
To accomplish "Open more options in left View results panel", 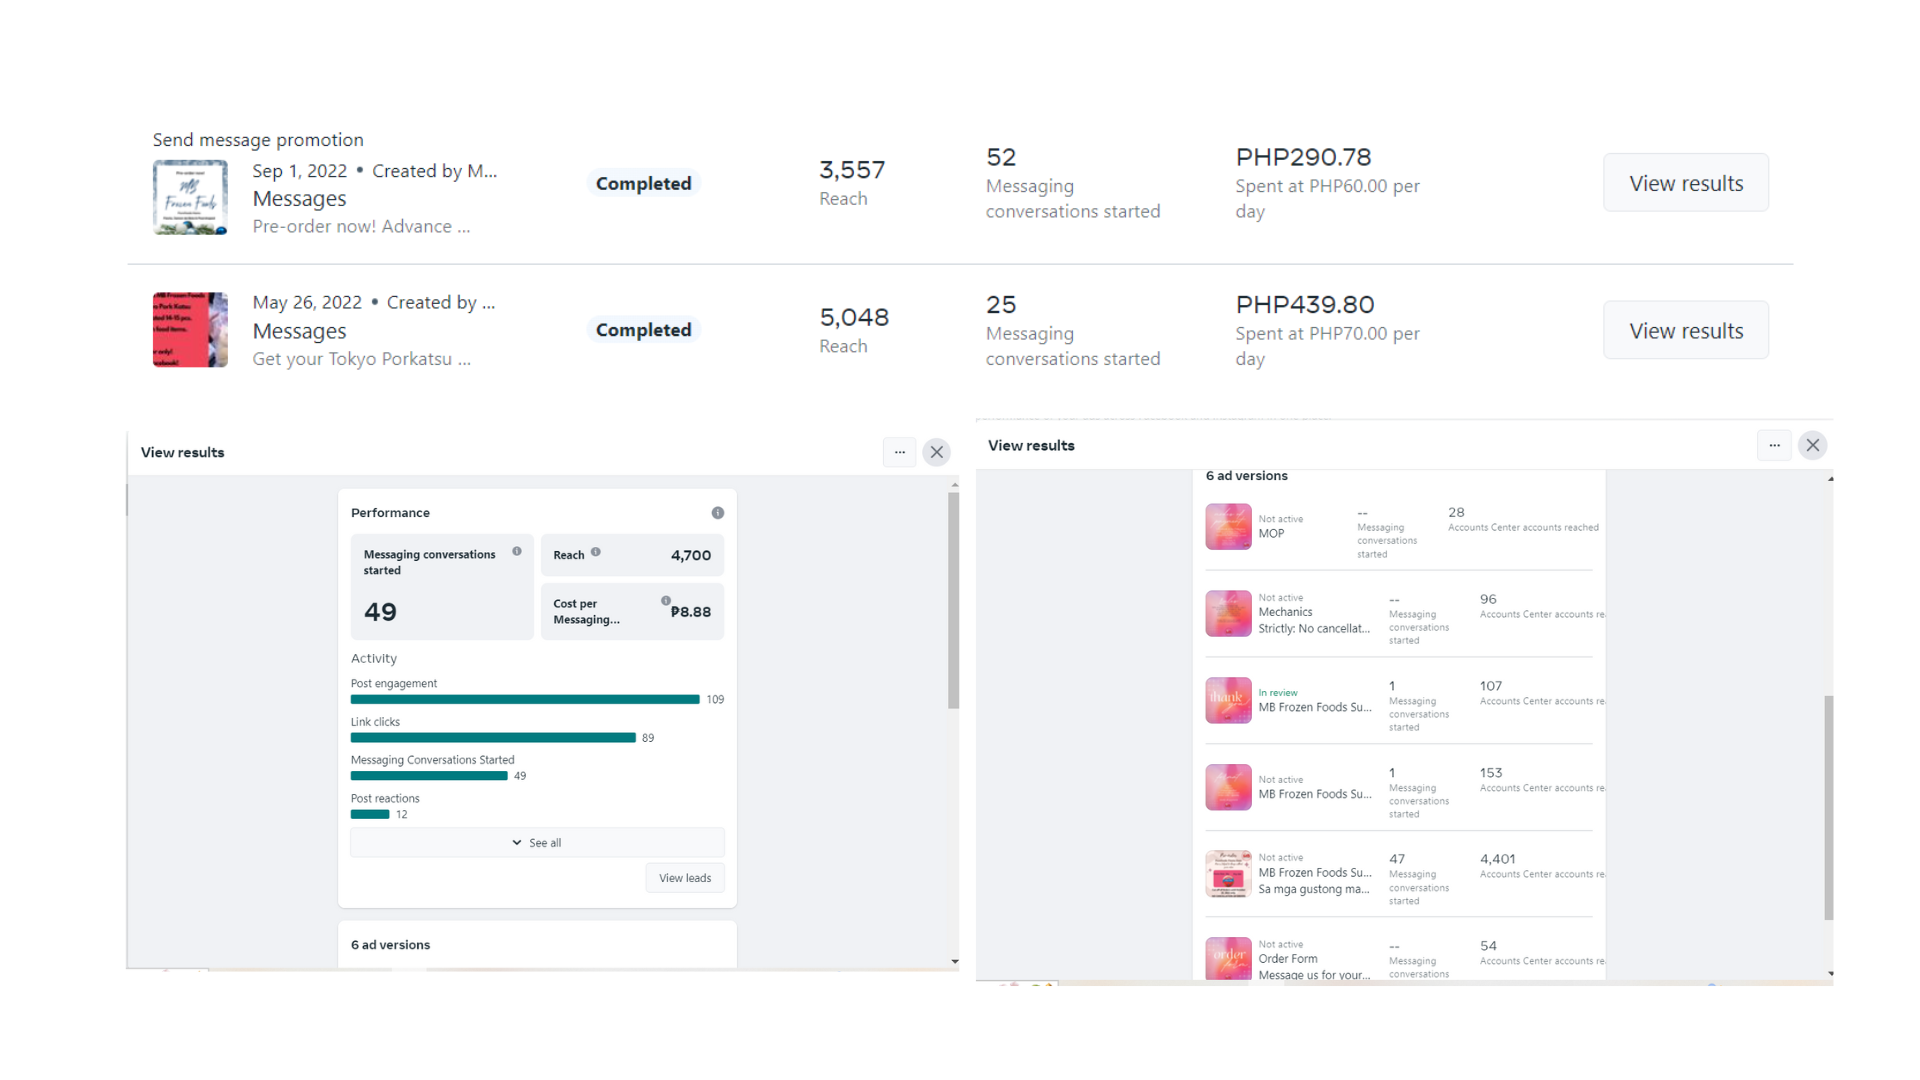I will pos(899,452).
